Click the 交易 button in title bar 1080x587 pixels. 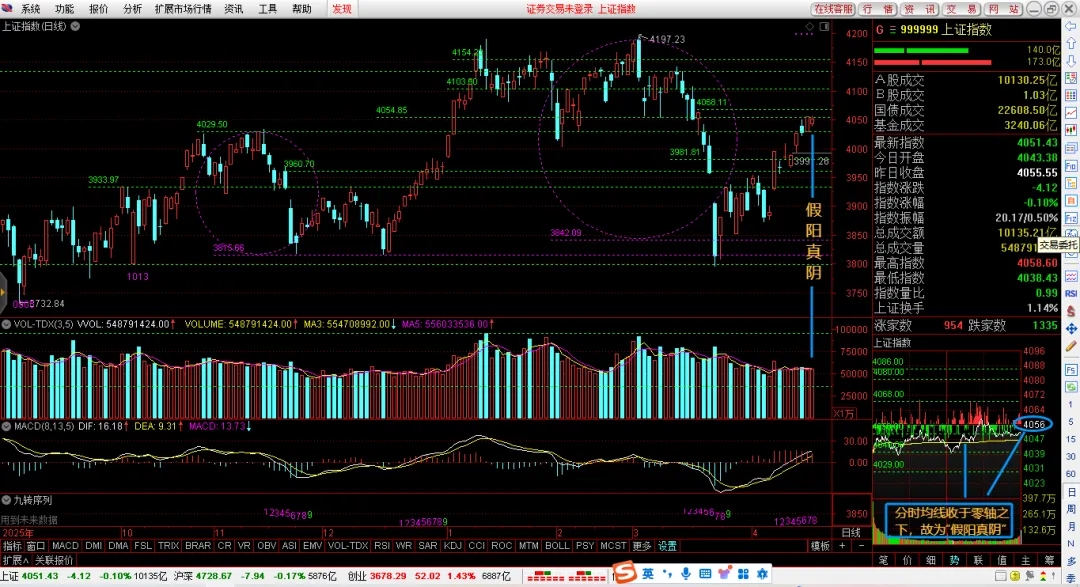[x=962, y=9]
